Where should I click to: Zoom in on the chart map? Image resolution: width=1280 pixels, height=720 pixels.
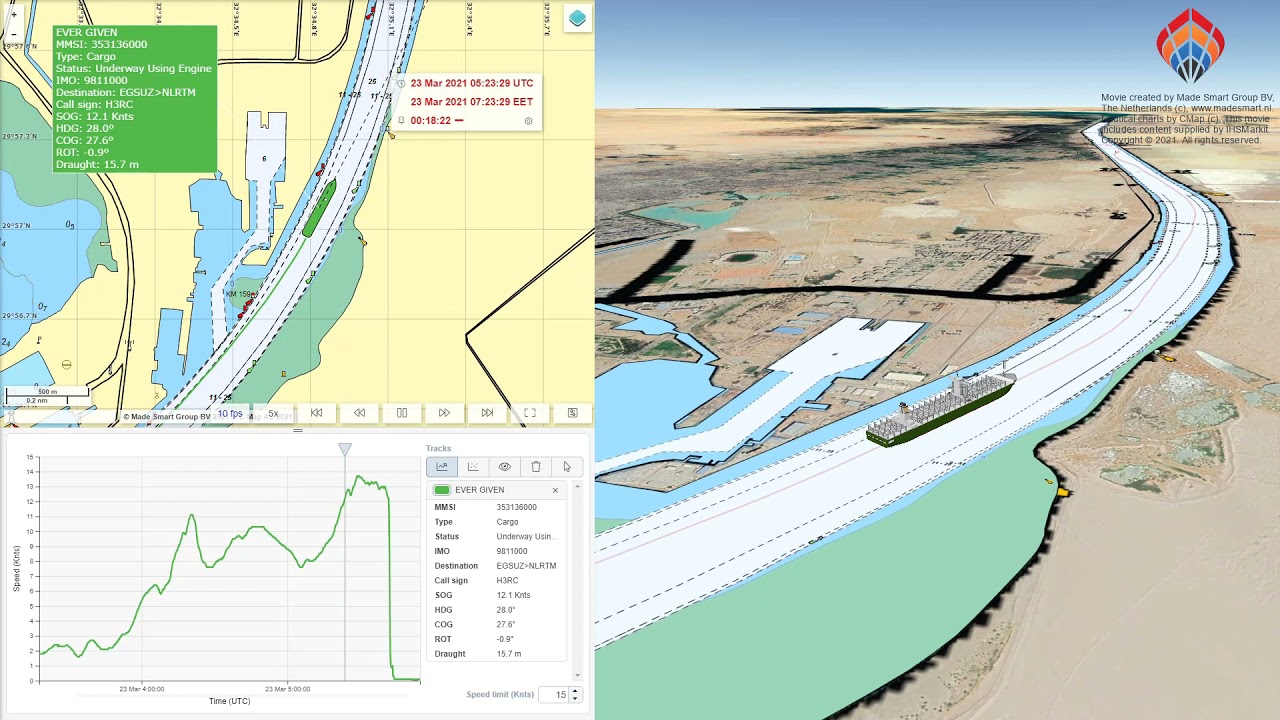click(x=13, y=15)
